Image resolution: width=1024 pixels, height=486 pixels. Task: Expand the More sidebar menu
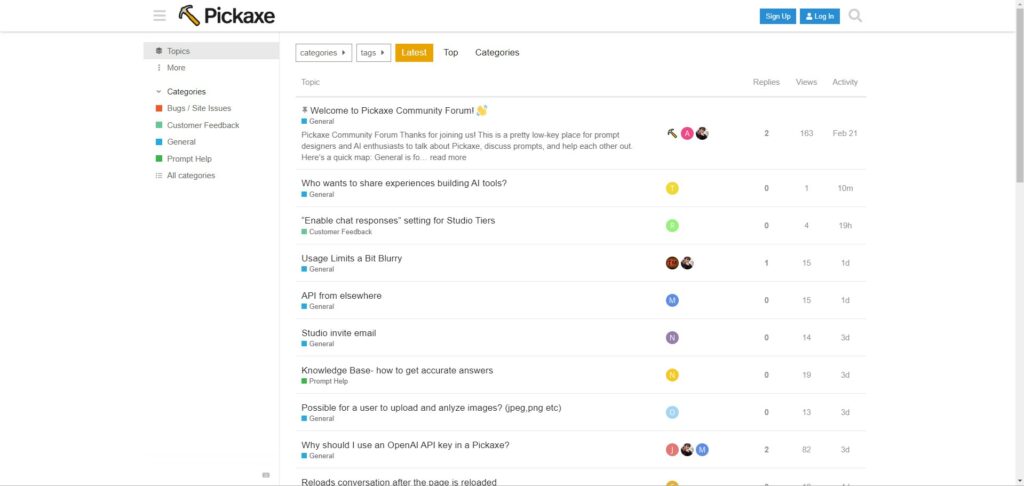pyautogui.click(x=211, y=68)
